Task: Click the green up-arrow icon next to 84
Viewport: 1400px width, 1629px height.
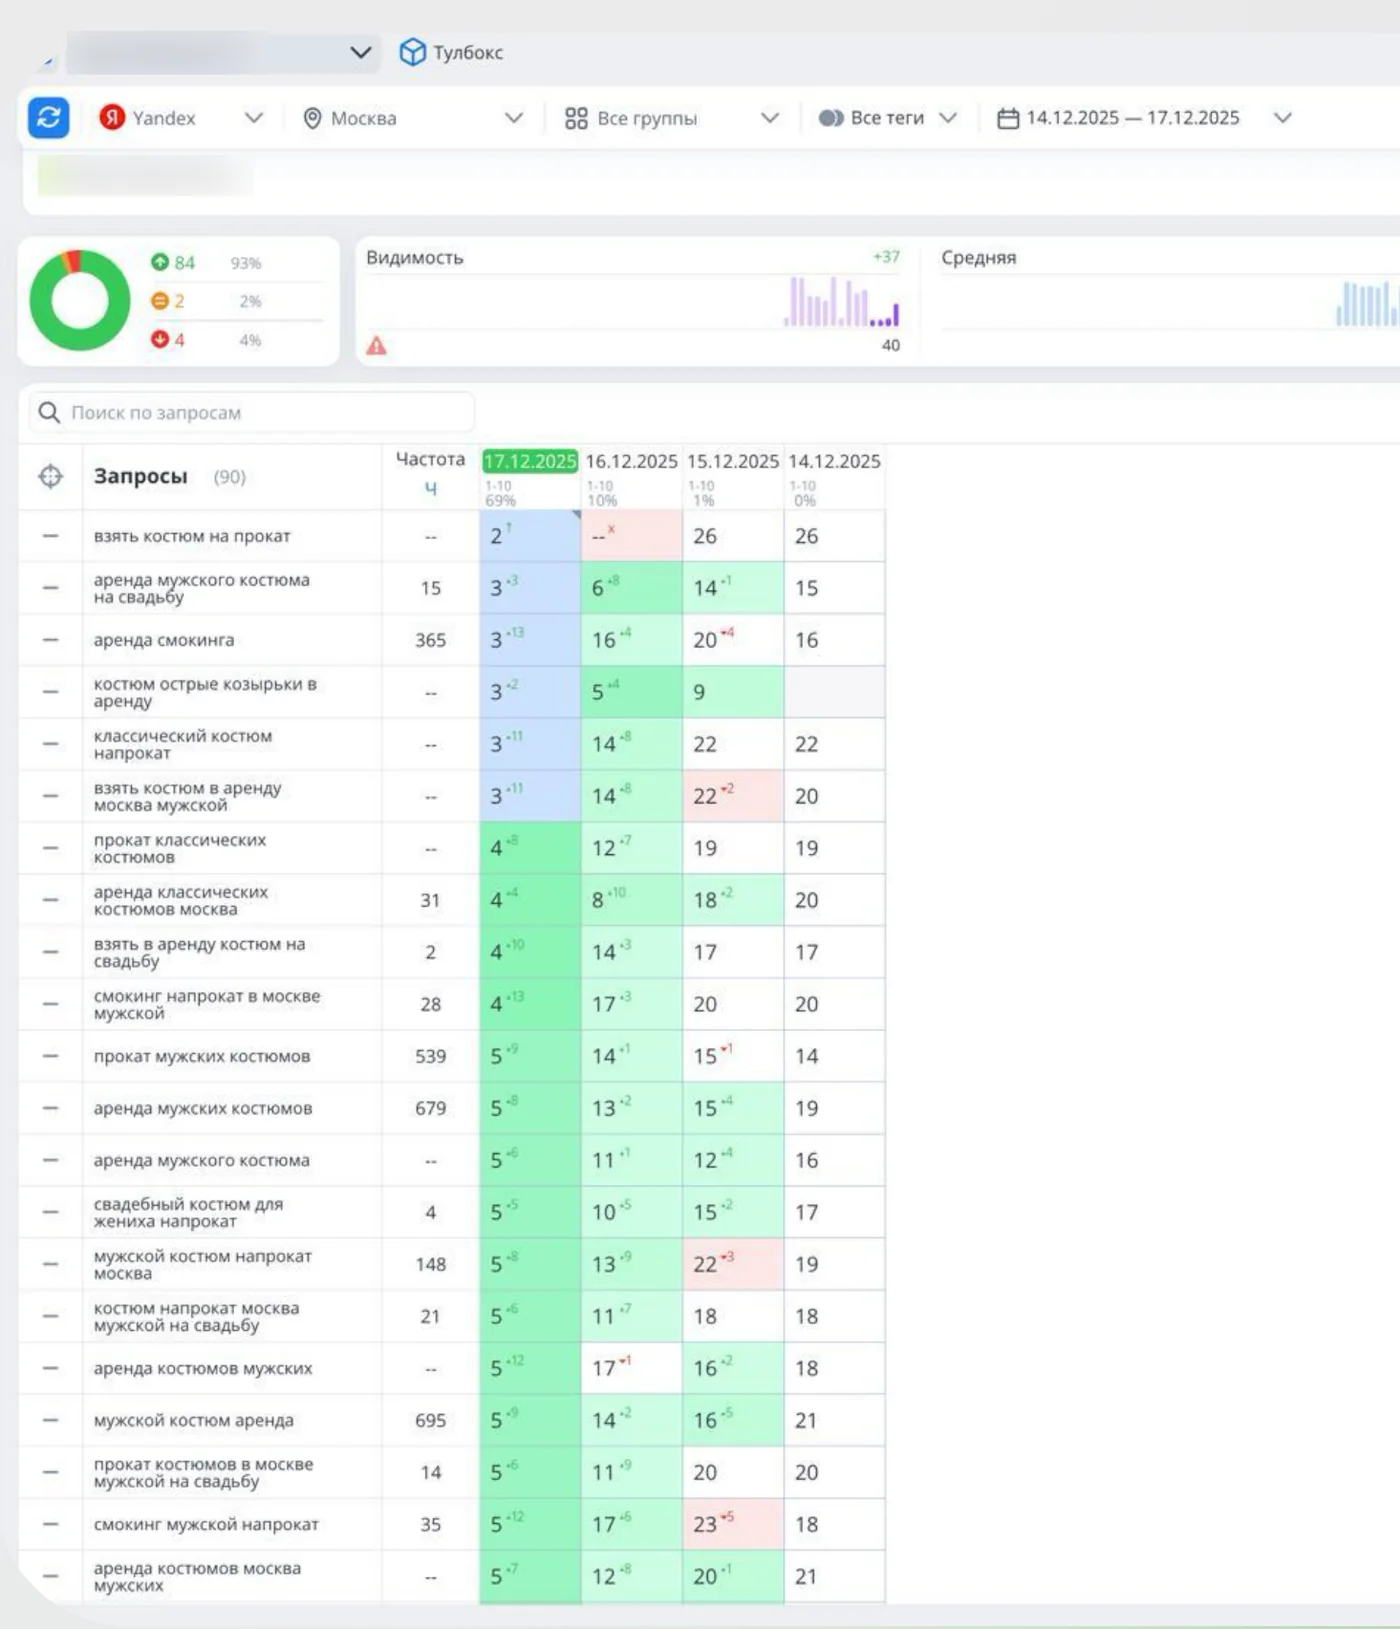Action: coord(160,262)
